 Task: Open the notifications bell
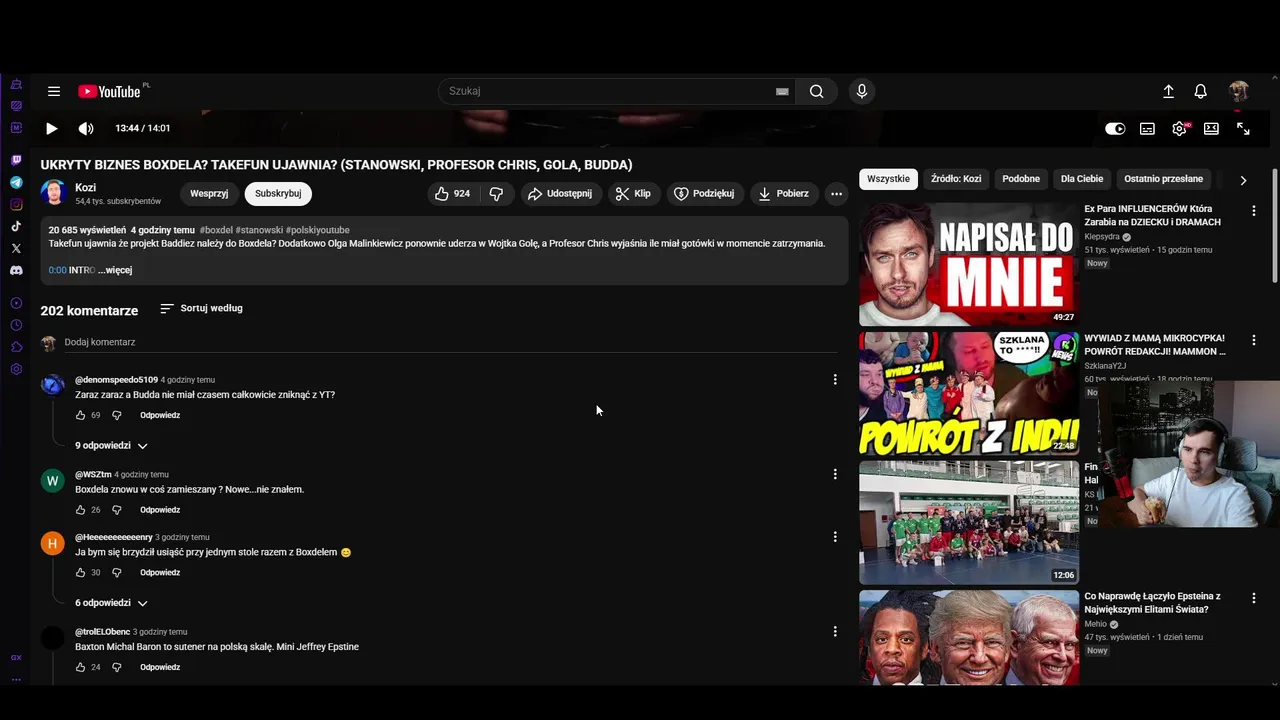click(x=1201, y=91)
